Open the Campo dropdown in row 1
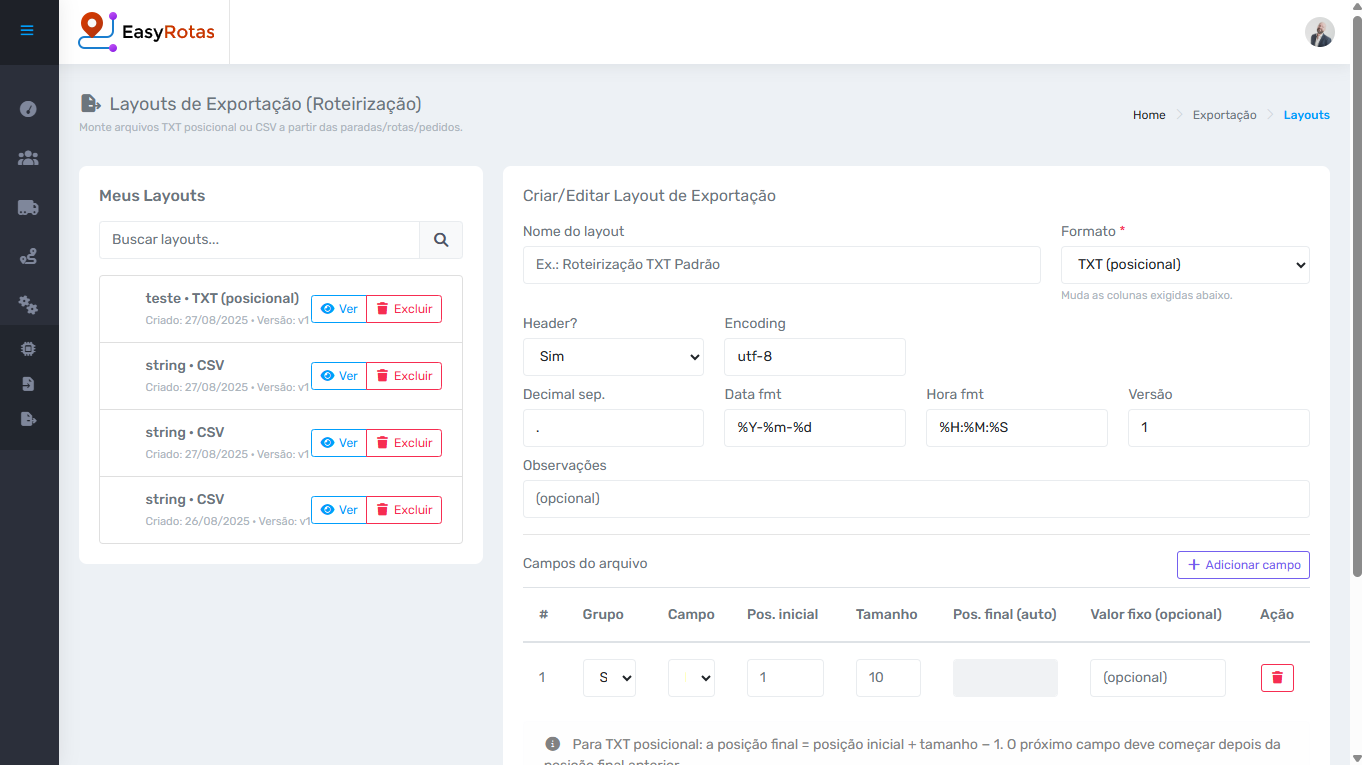The height and width of the screenshot is (765, 1362). [691, 678]
